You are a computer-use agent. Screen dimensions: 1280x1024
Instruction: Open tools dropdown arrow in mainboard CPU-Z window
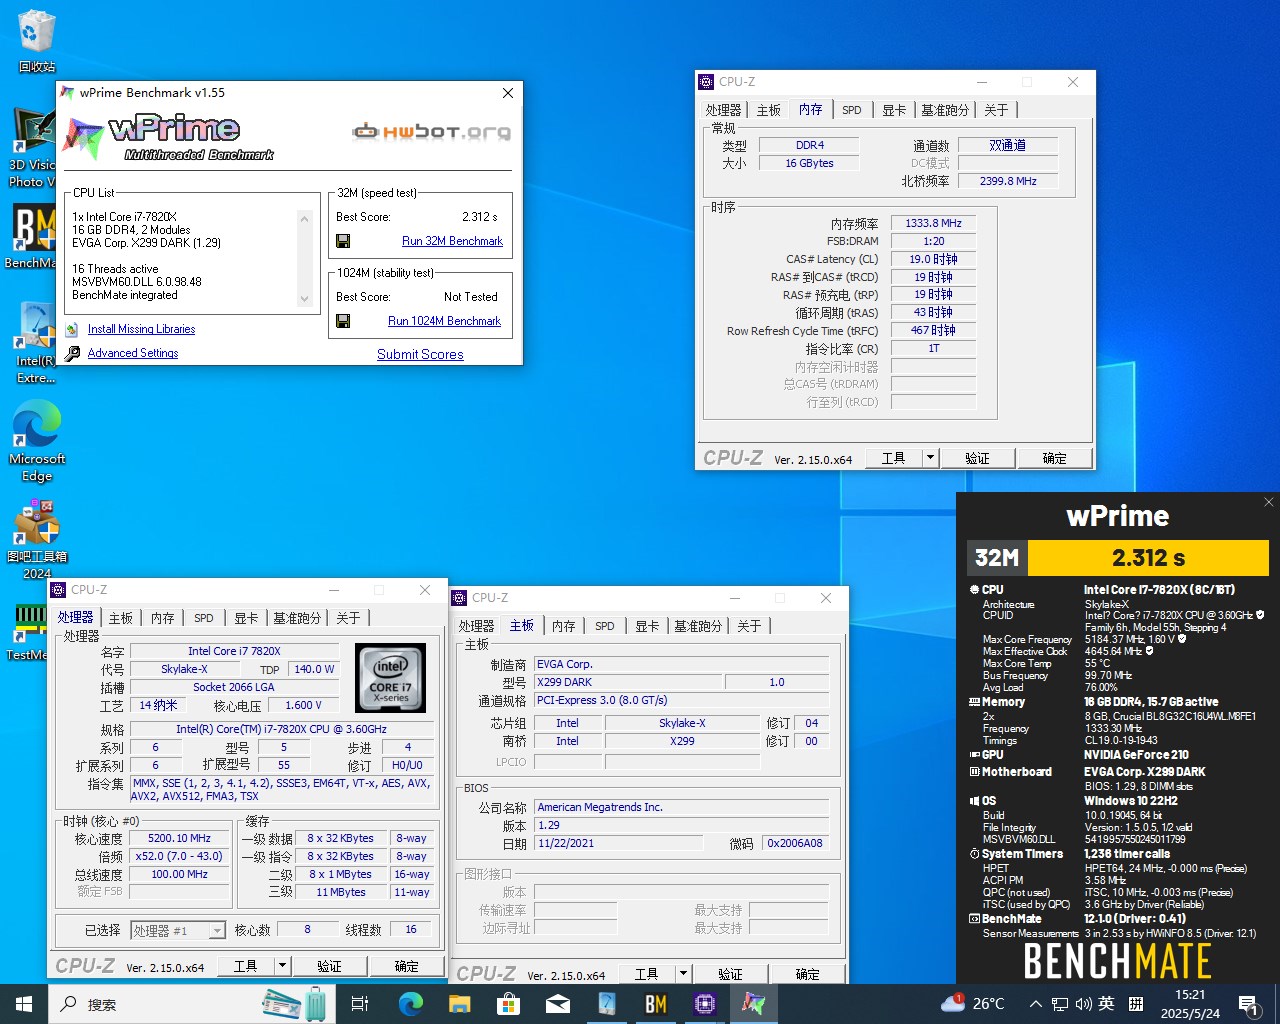coord(683,974)
